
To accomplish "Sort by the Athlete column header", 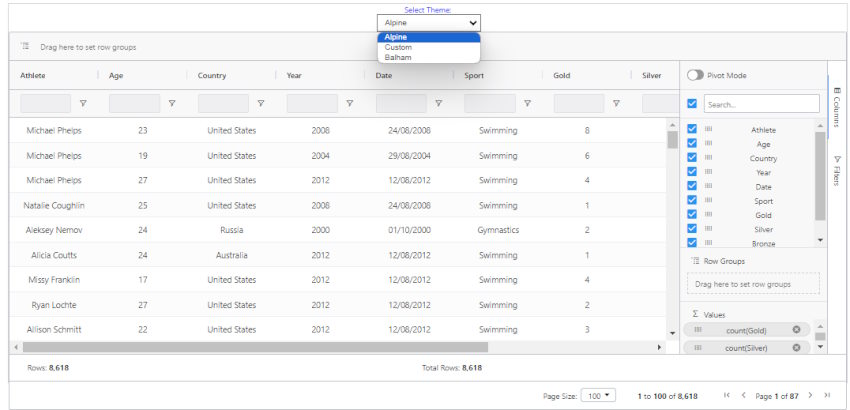I will coord(33,75).
